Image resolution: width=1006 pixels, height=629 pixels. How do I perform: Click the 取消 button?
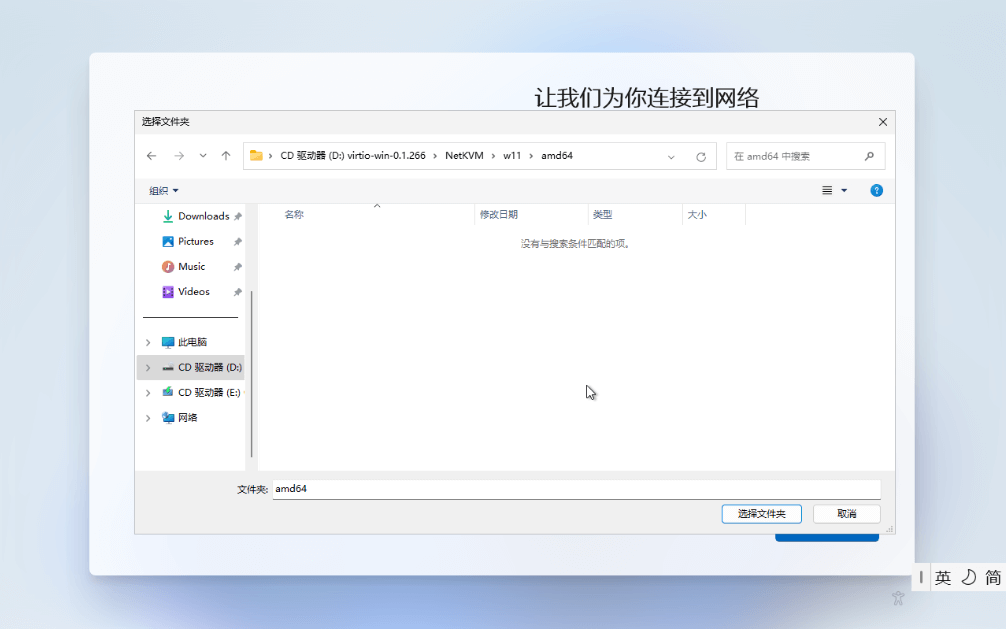pos(846,513)
